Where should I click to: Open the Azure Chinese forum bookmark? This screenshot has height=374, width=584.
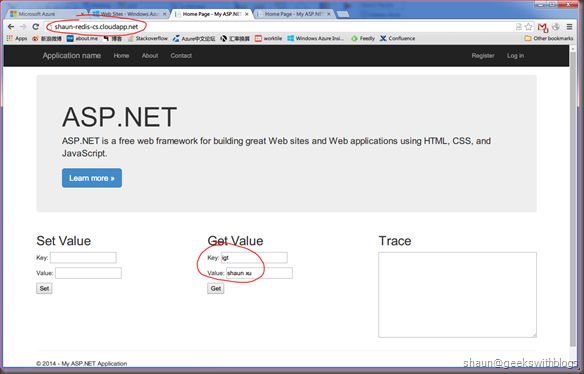click(x=194, y=38)
